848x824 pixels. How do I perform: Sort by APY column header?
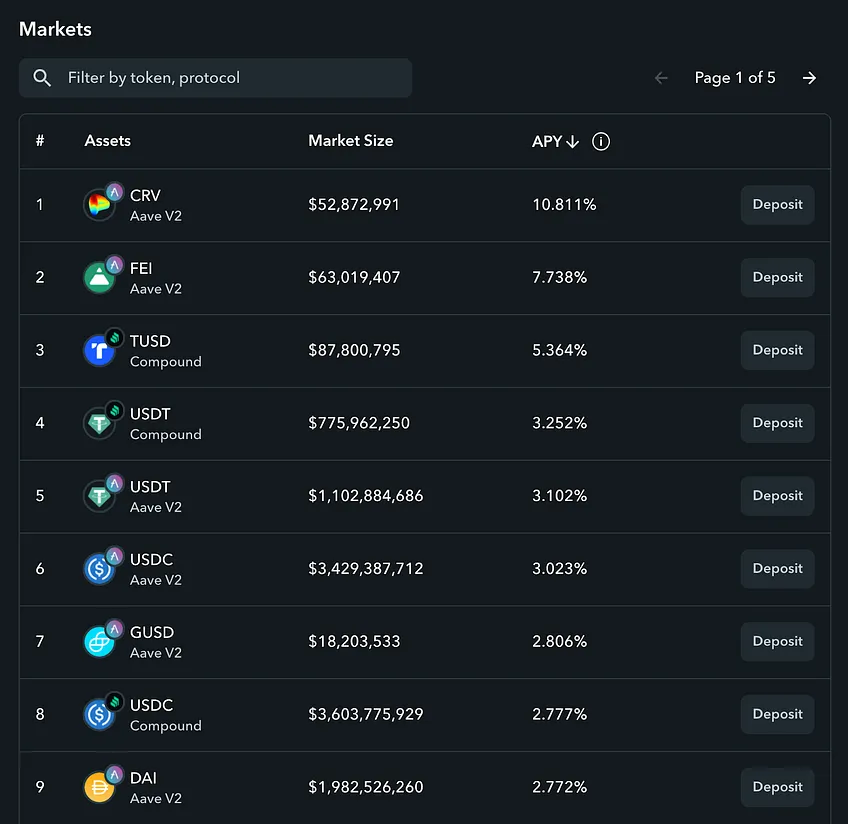(555, 142)
